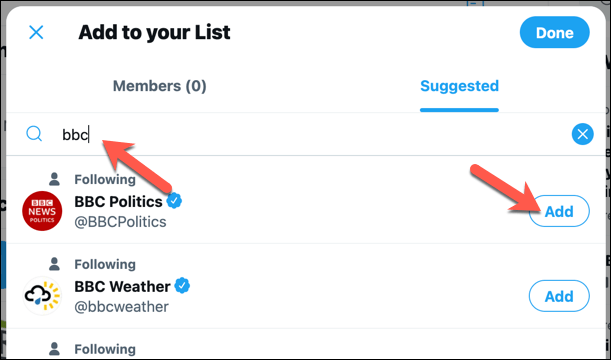Open the BBC Weather avatar
611x360 pixels.
coord(42,296)
